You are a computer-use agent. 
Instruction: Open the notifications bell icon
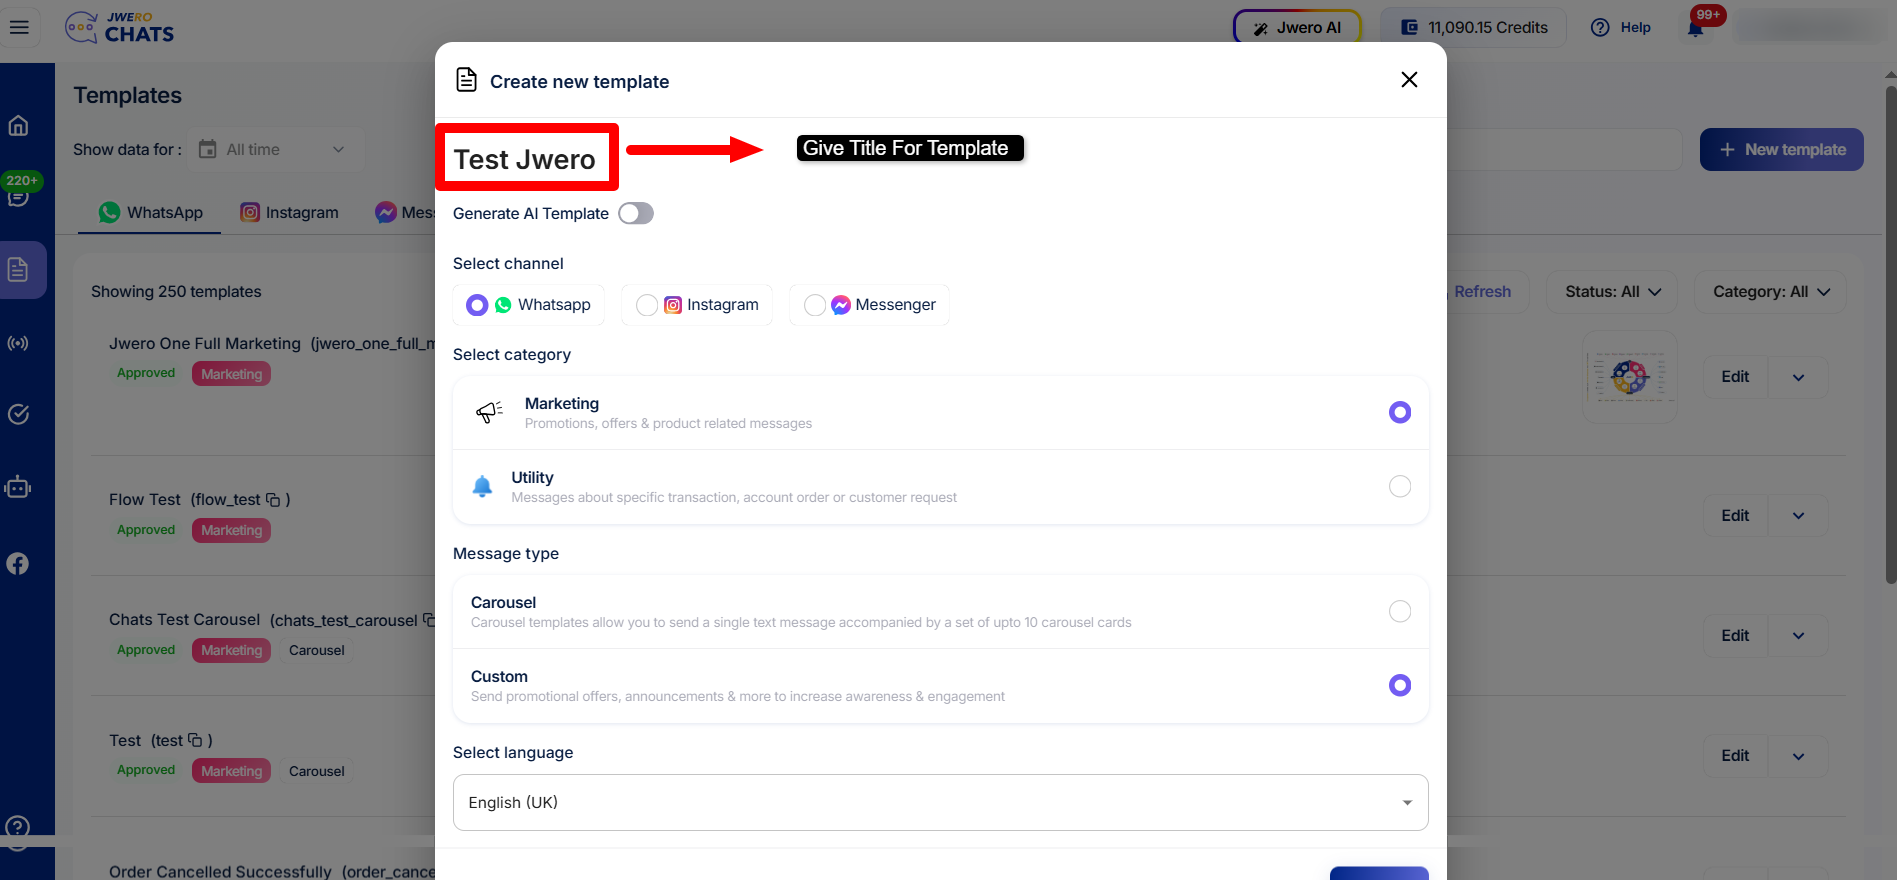1696,28
